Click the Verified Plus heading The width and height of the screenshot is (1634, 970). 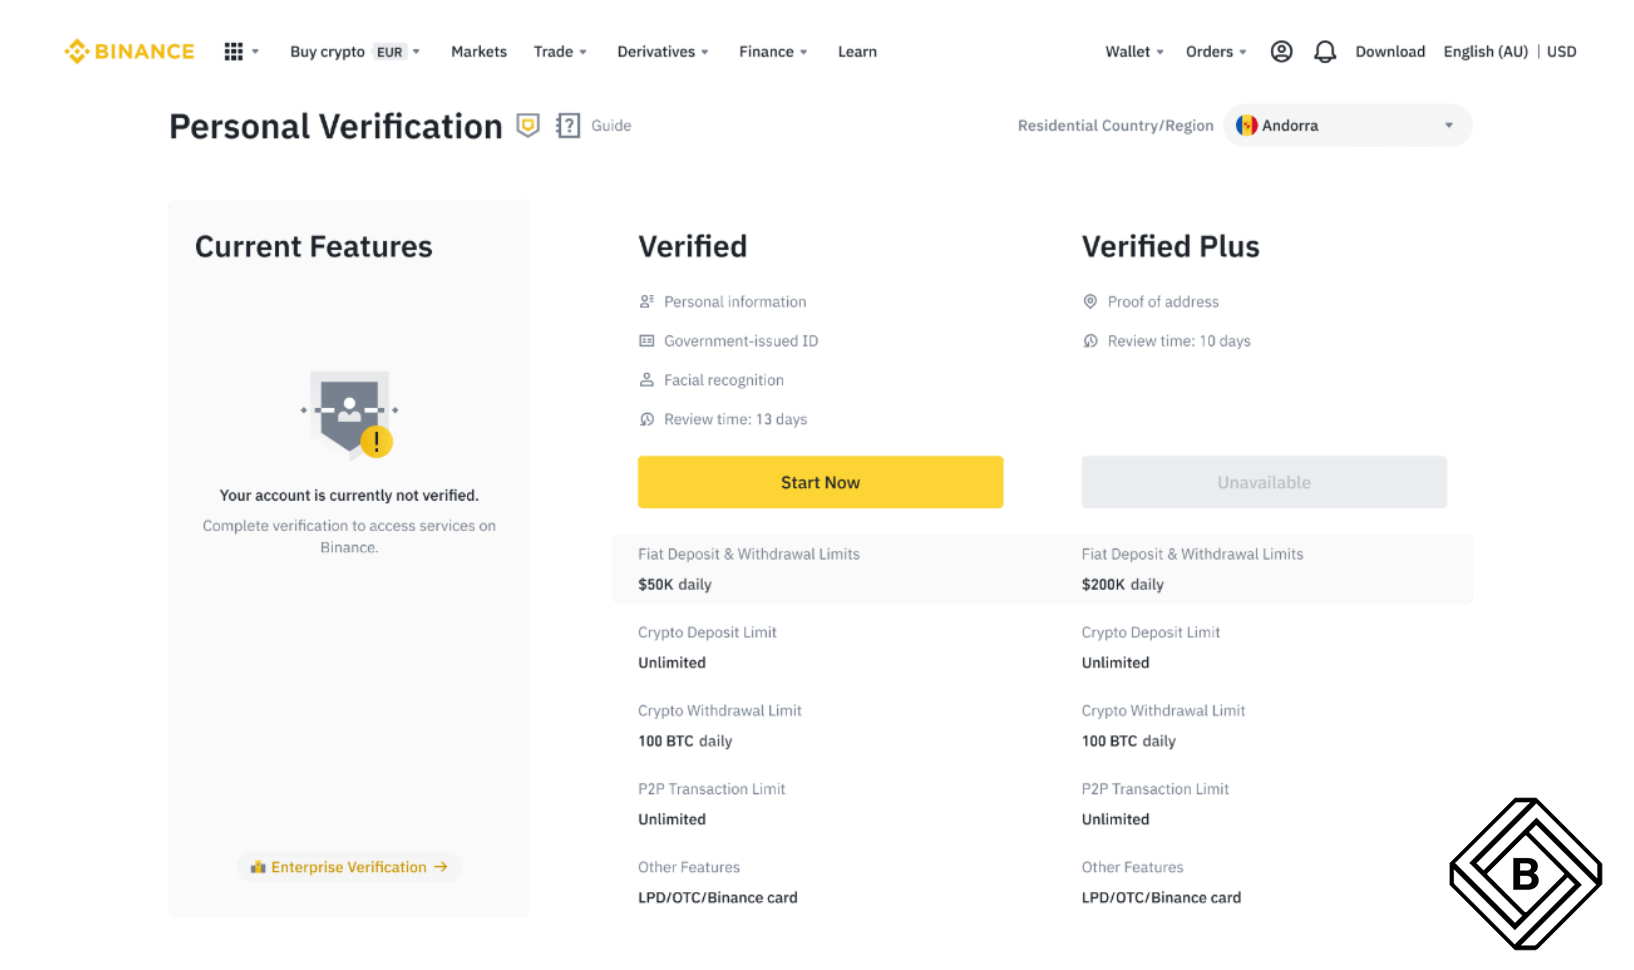1170,246
